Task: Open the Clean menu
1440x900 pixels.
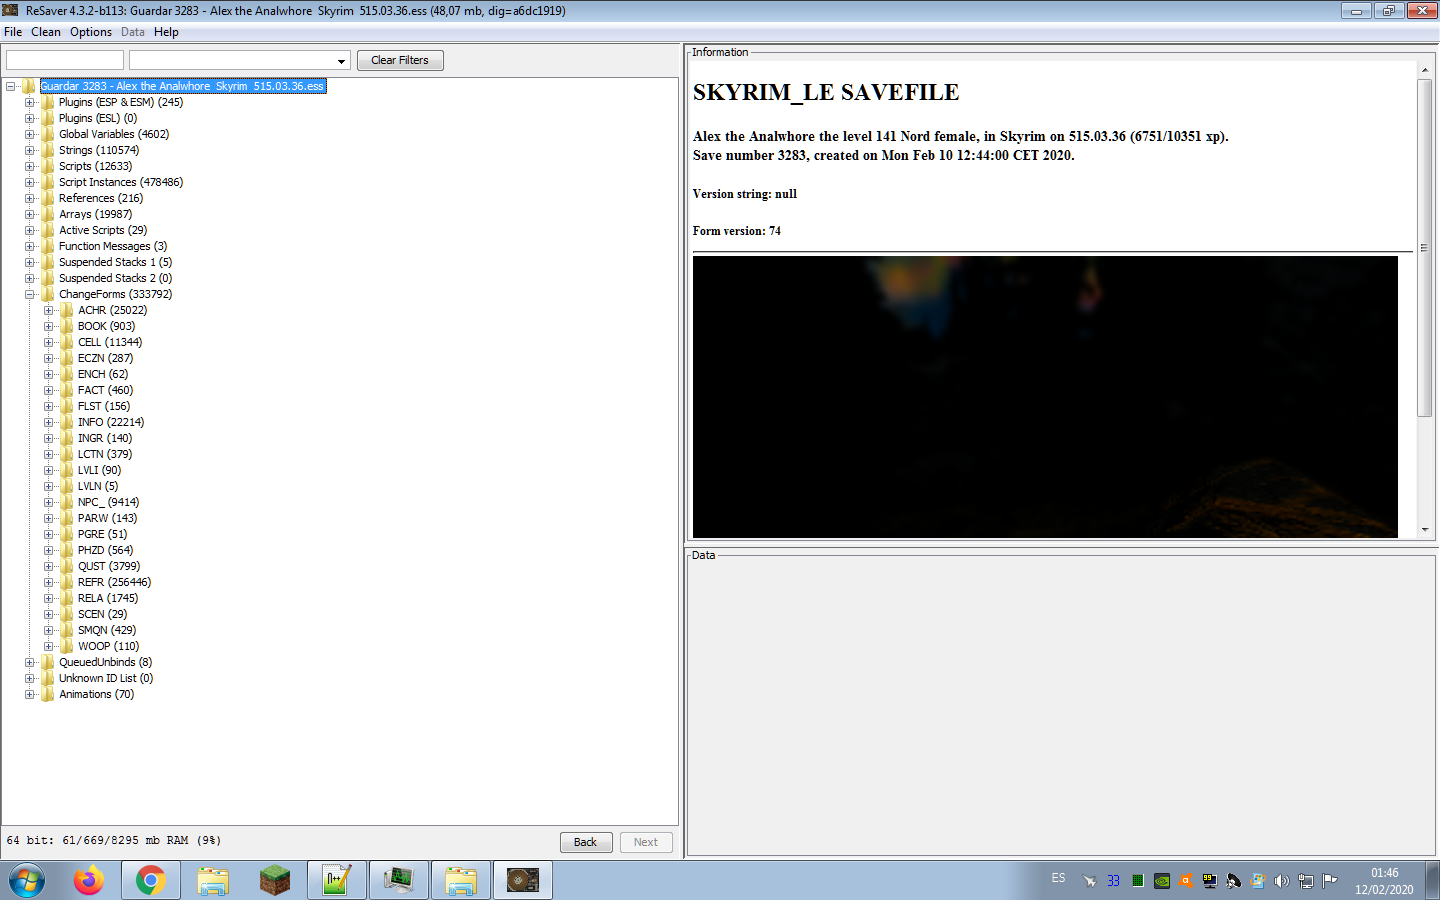Action: (x=46, y=32)
